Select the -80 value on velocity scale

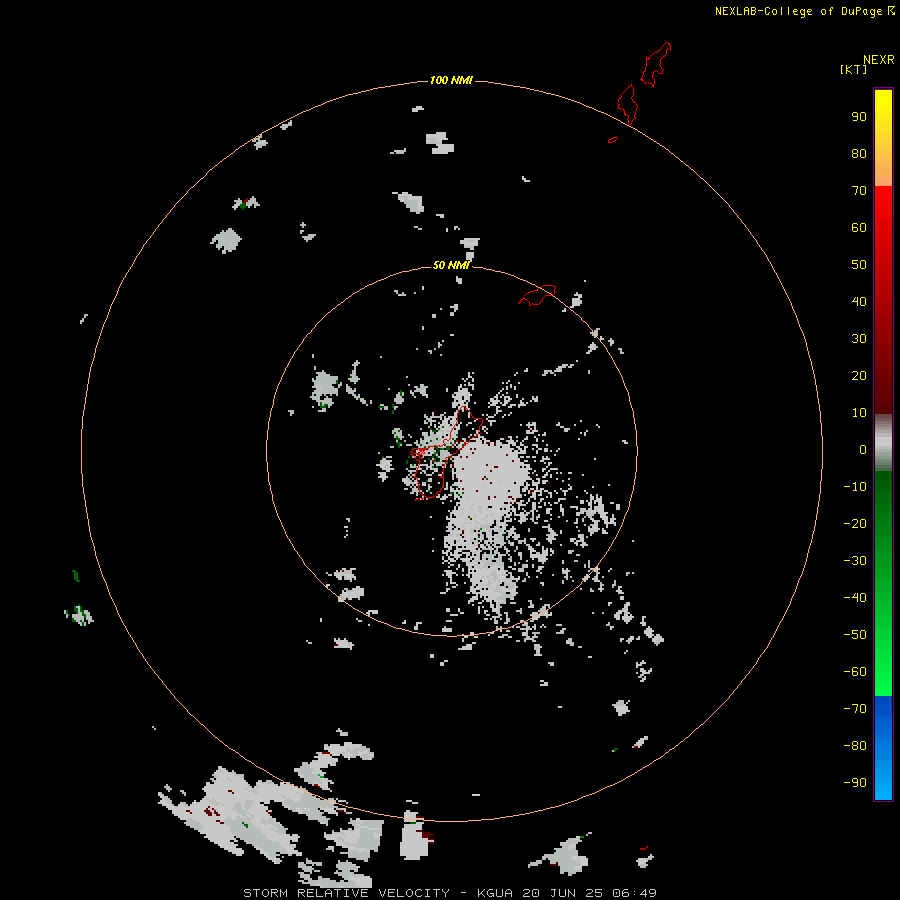855,746
